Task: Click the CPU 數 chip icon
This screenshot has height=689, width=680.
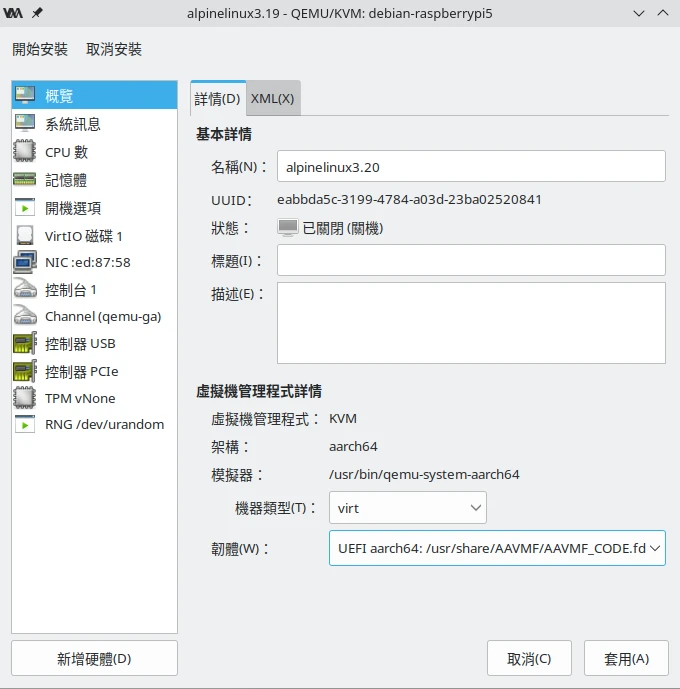Action: [25, 151]
